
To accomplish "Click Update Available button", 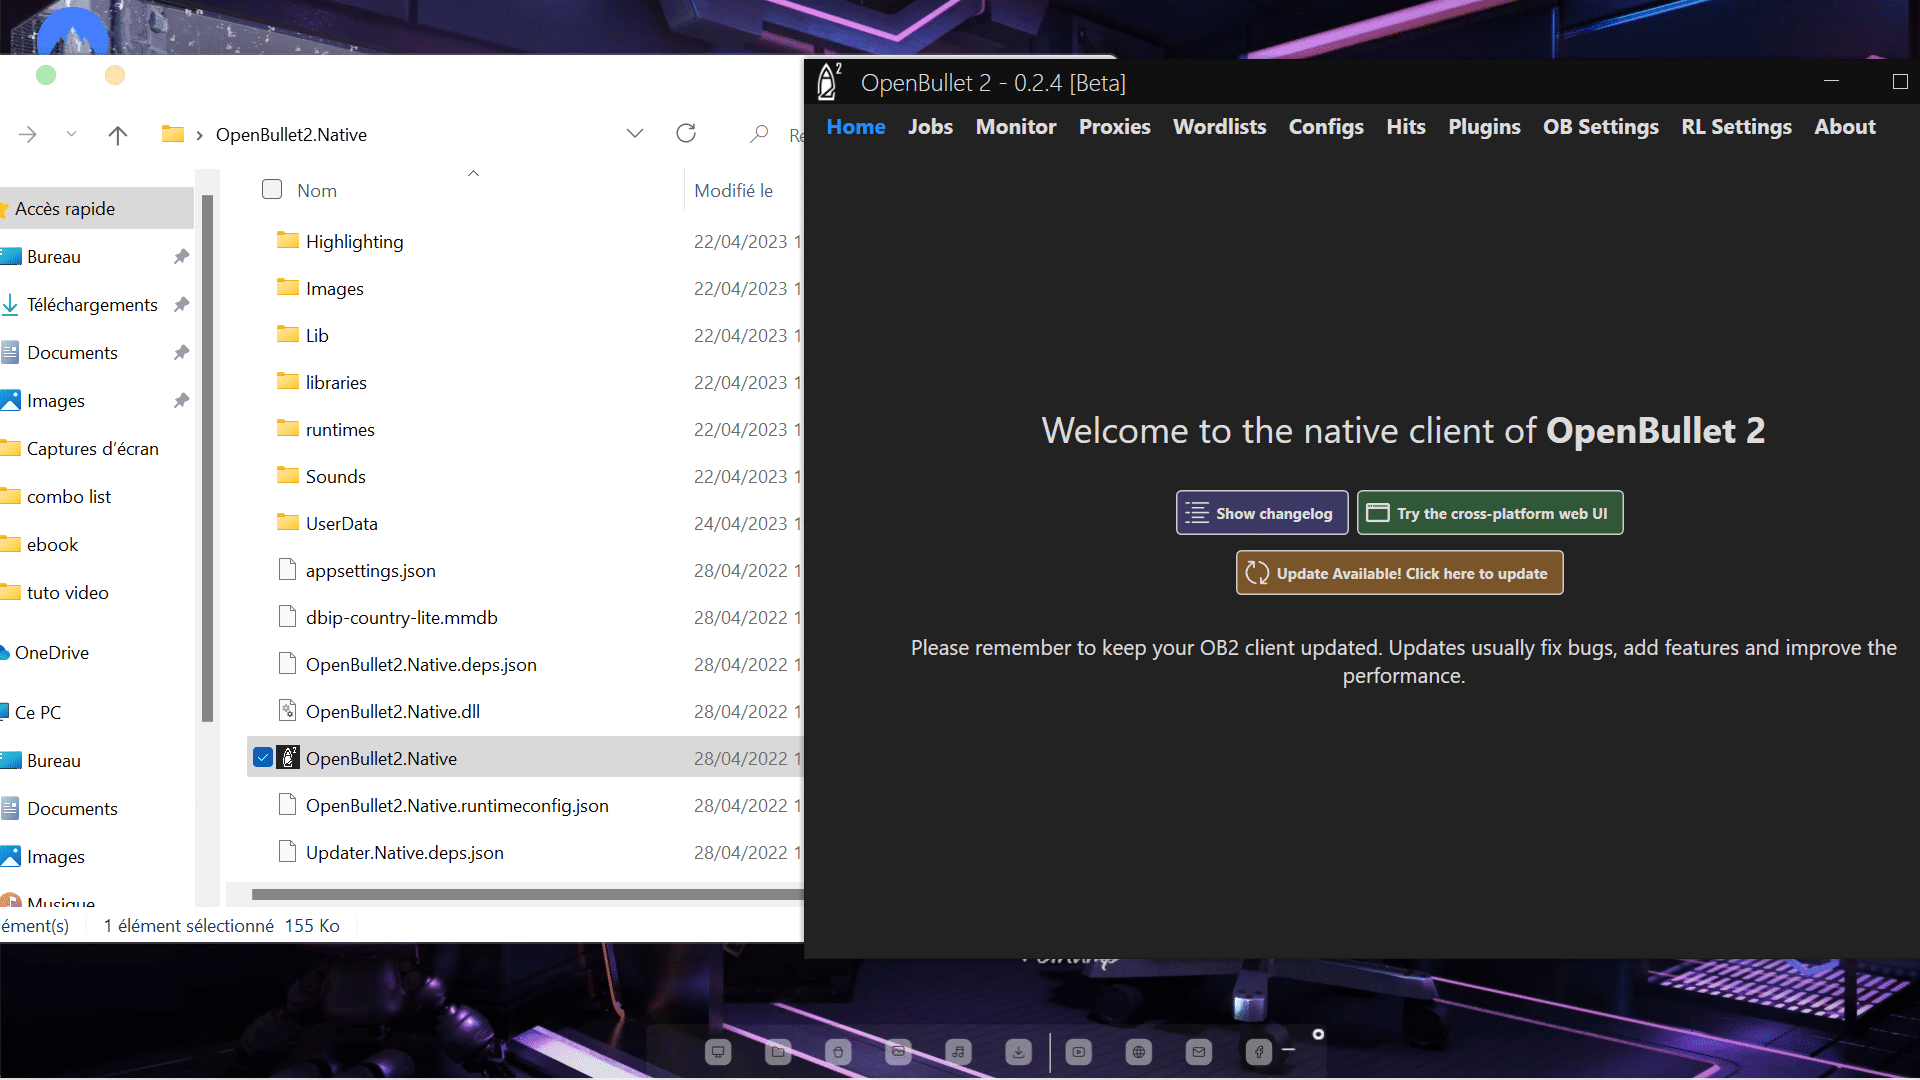I will pos(1399,573).
